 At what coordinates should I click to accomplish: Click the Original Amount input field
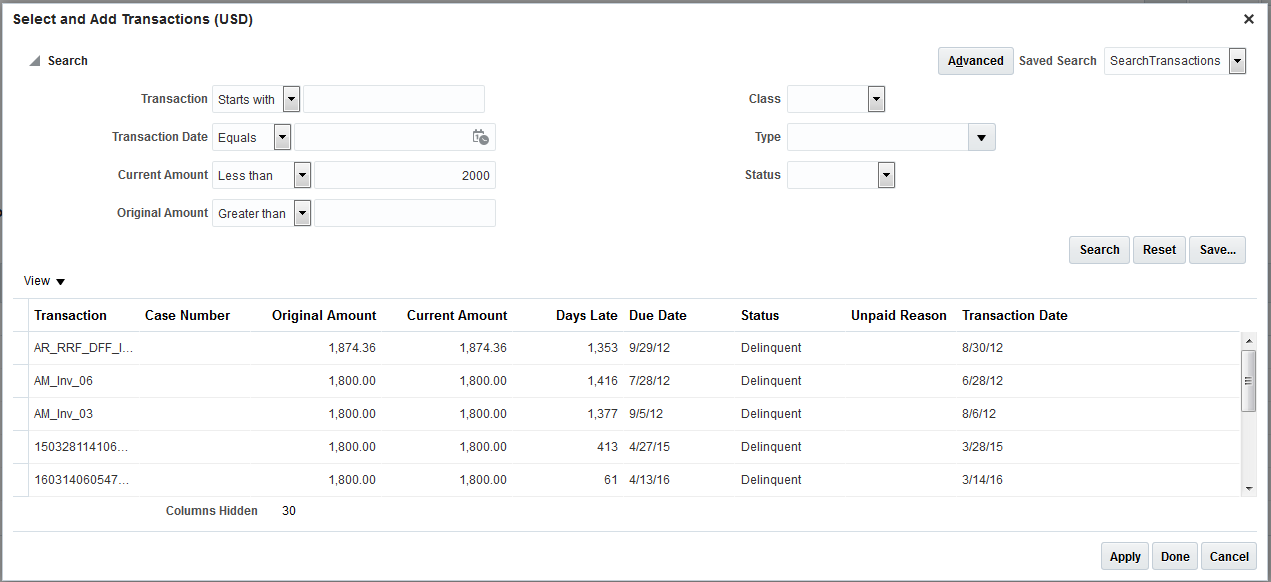tap(404, 213)
